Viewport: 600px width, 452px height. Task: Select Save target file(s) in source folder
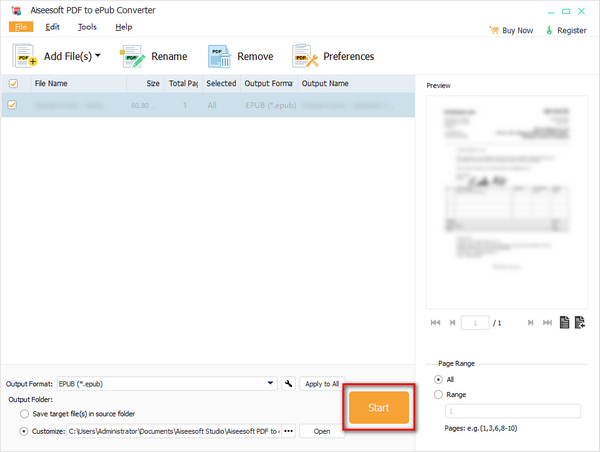point(24,414)
